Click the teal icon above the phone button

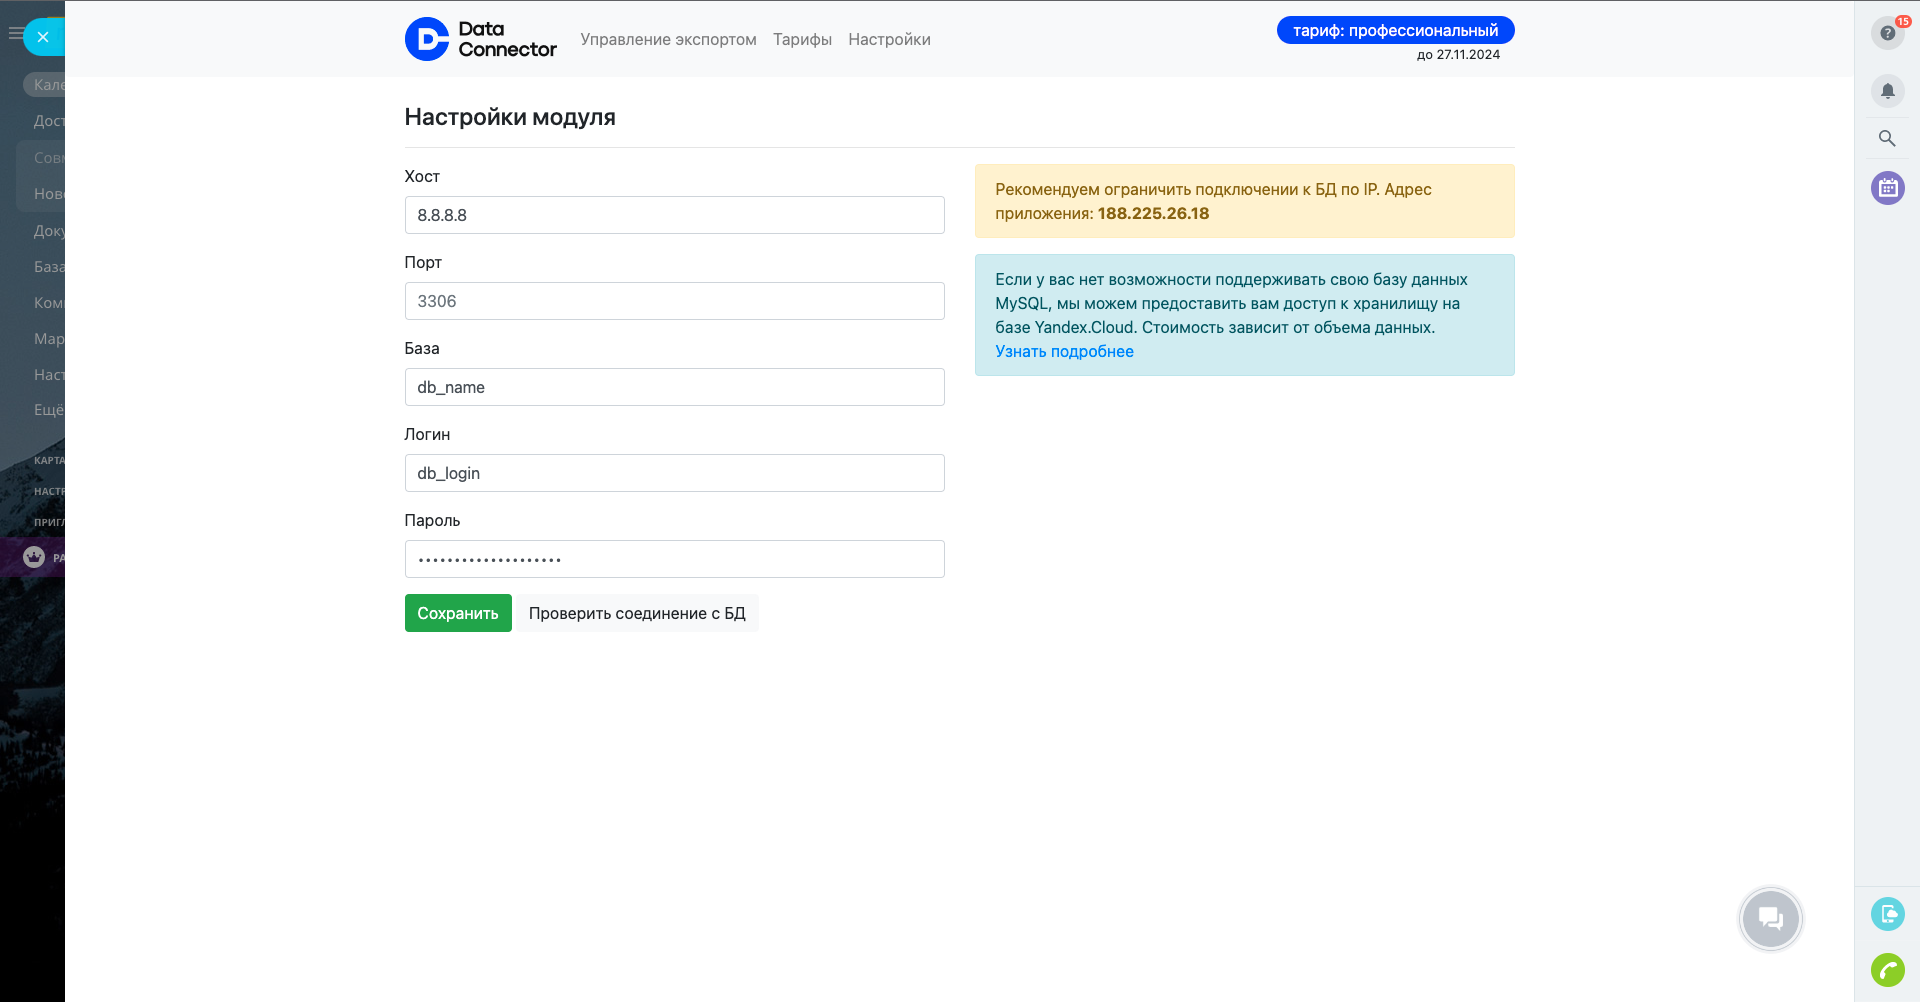(1887, 913)
